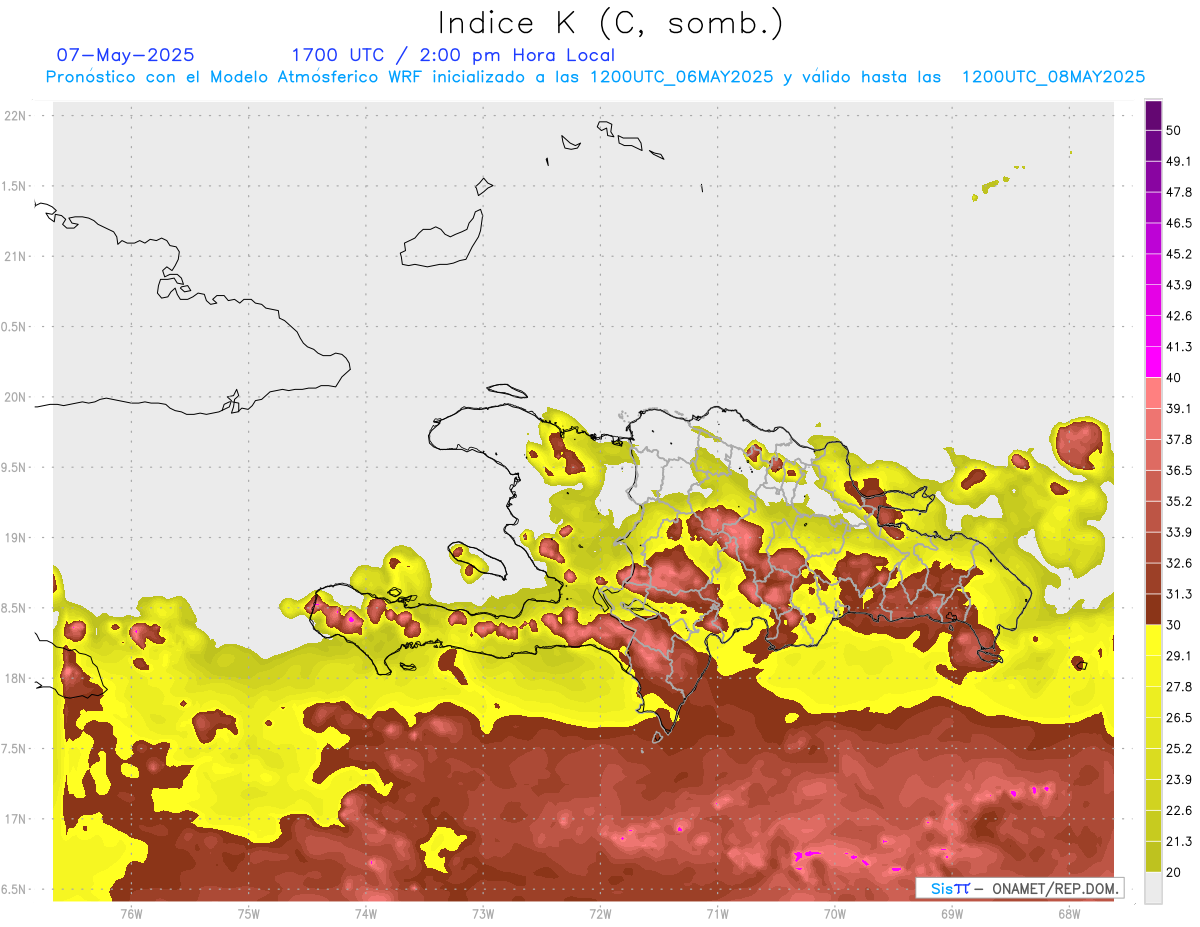
Task: Select the '71W' longitude label
Action: tap(717, 914)
